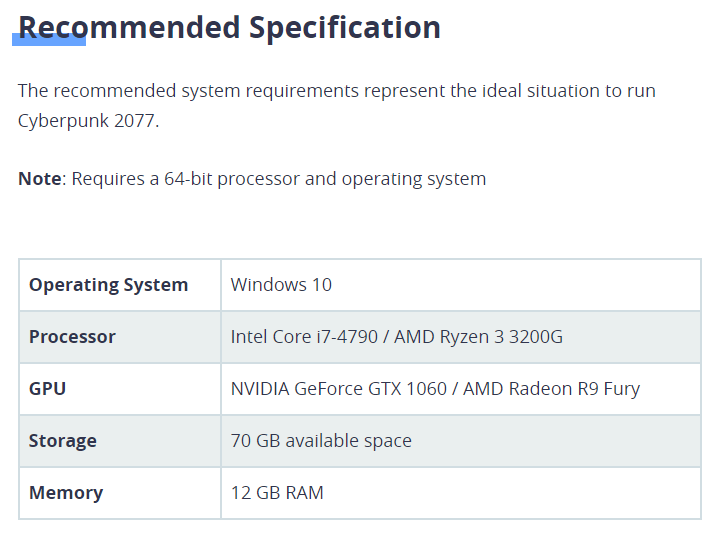723x553 pixels.
Task: Click the bold Note label
Action: pos(40,178)
